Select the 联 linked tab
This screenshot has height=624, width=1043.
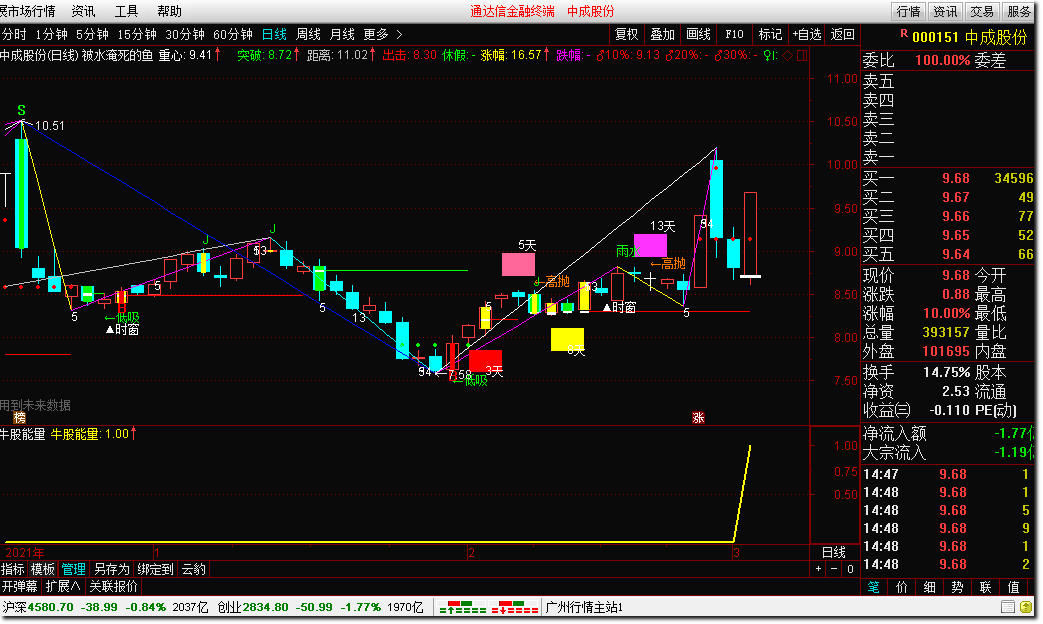pos(985,587)
